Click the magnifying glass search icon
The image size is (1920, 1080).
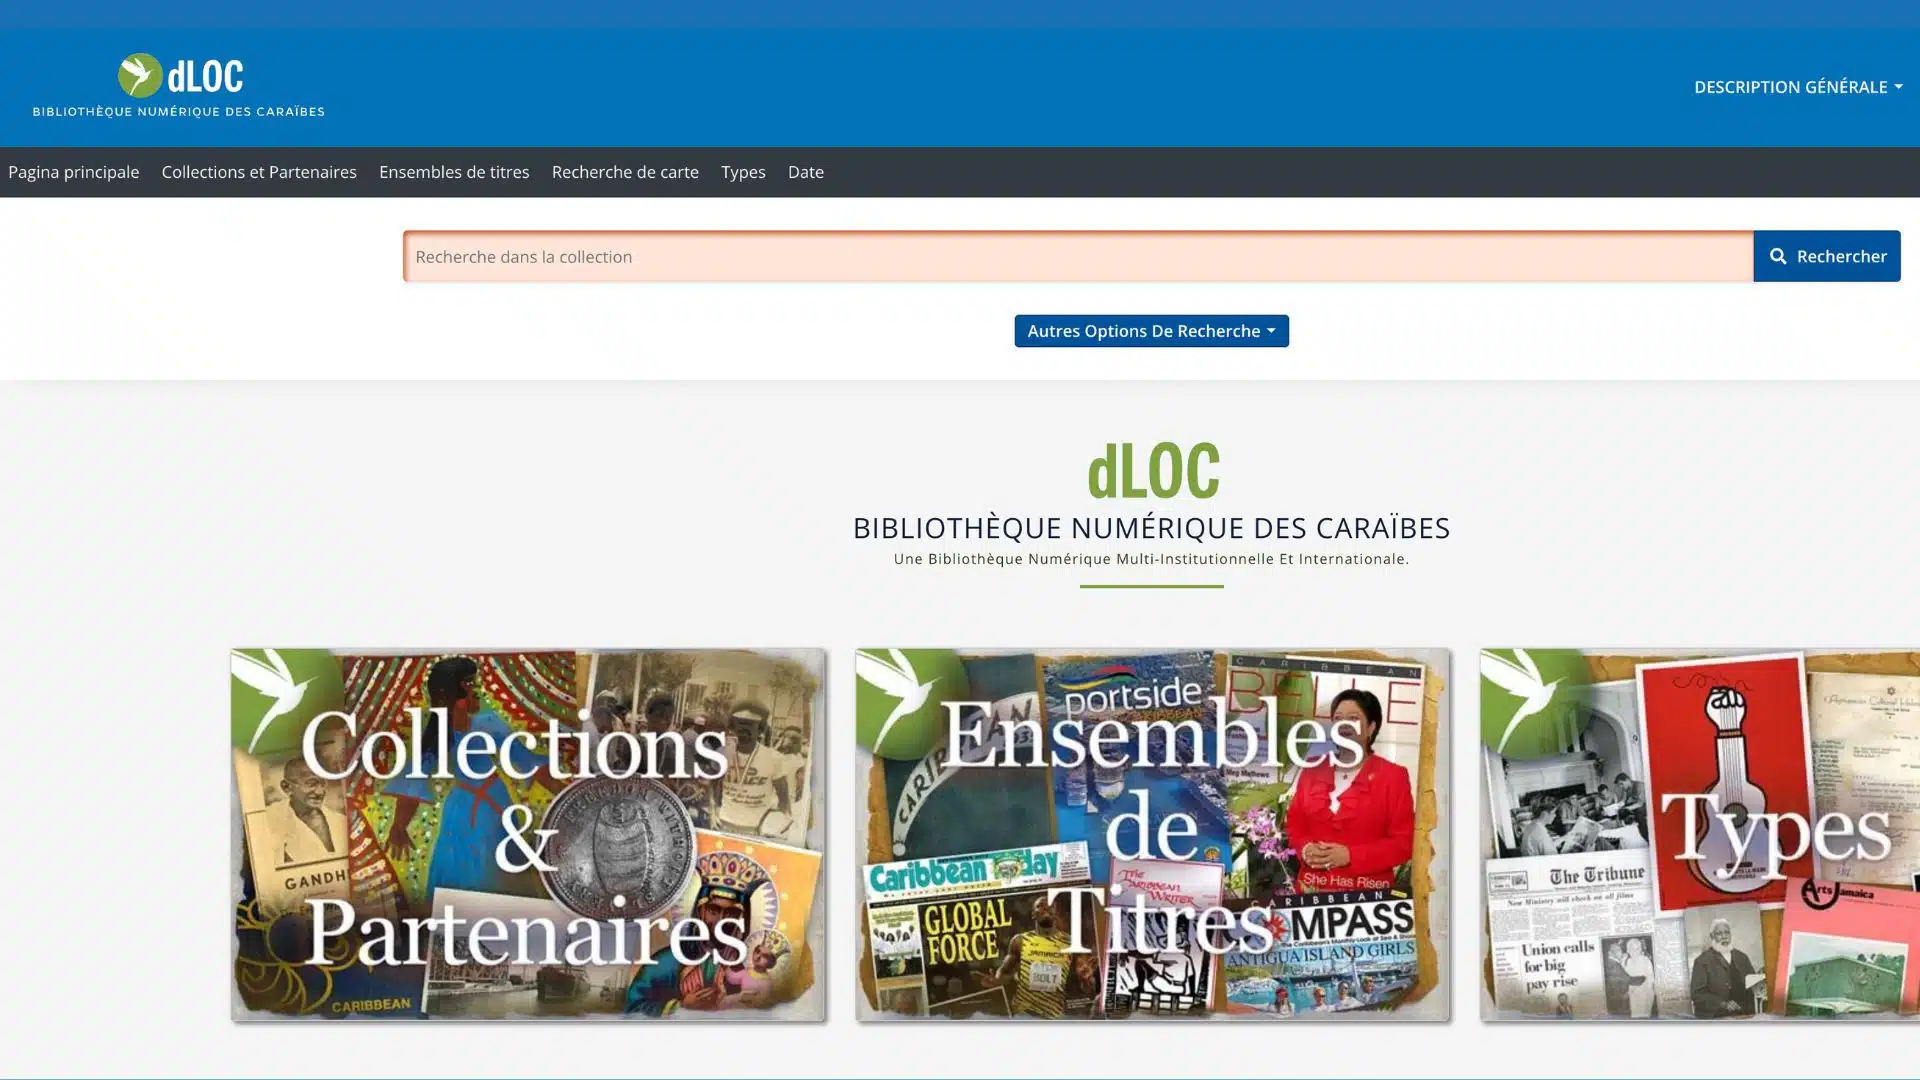[1777, 257]
